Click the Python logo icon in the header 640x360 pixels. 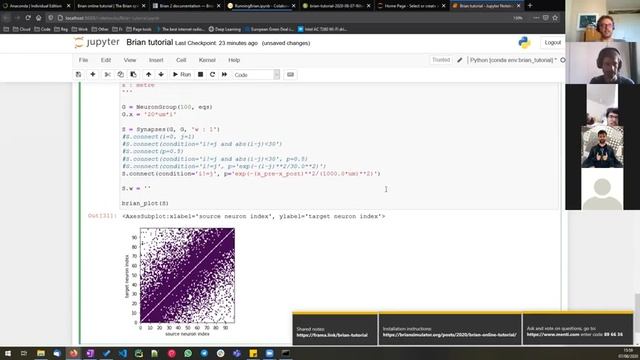point(524,42)
